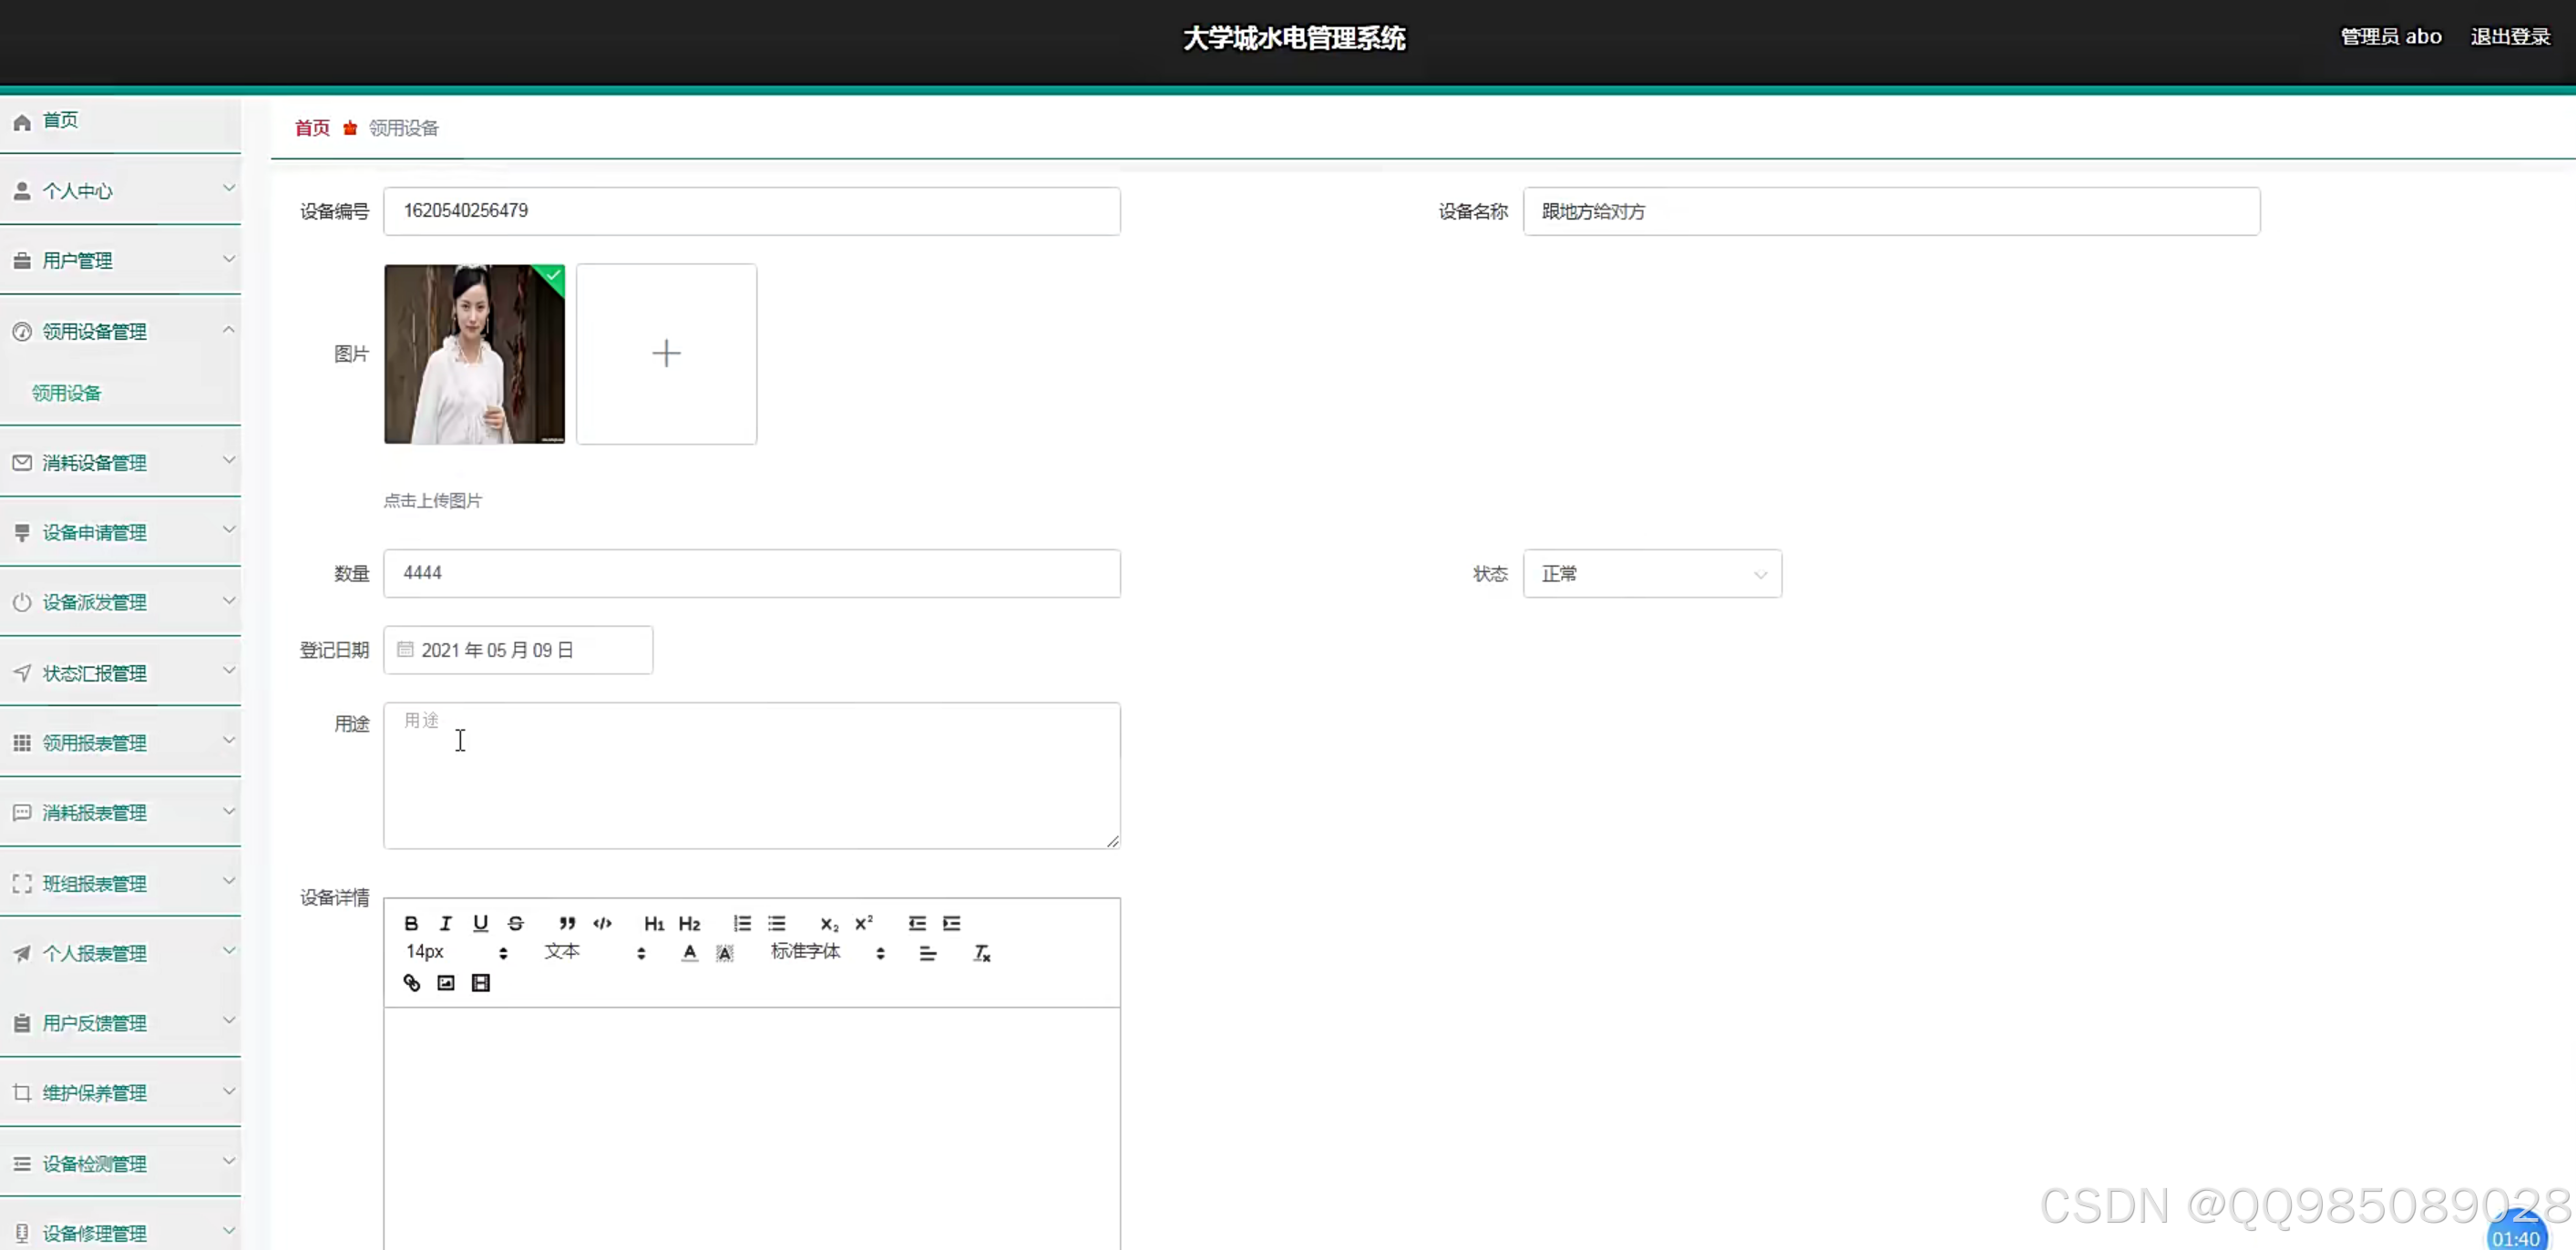The image size is (2576, 1250).
Task: Toggle underline formatting in the editor
Action: 481,922
